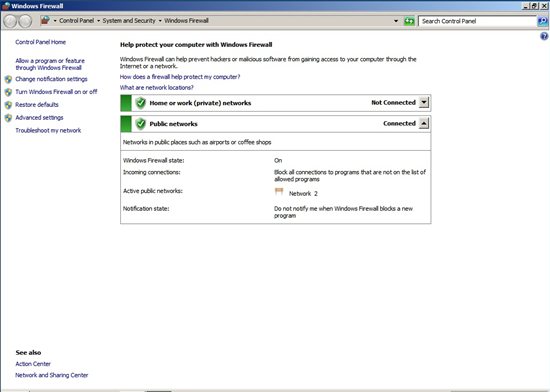Open Network and Sharing Center link
550x392 pixels.
(x=52, y=375)
